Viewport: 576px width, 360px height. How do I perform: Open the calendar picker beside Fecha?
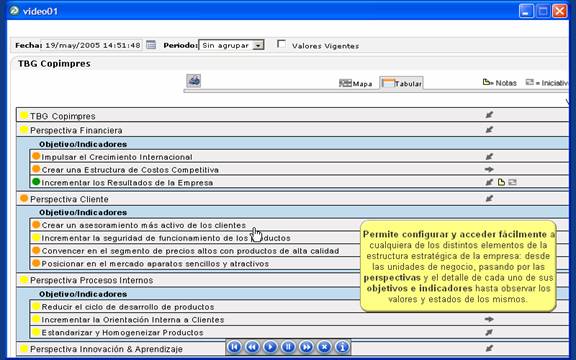coord(151,45)
